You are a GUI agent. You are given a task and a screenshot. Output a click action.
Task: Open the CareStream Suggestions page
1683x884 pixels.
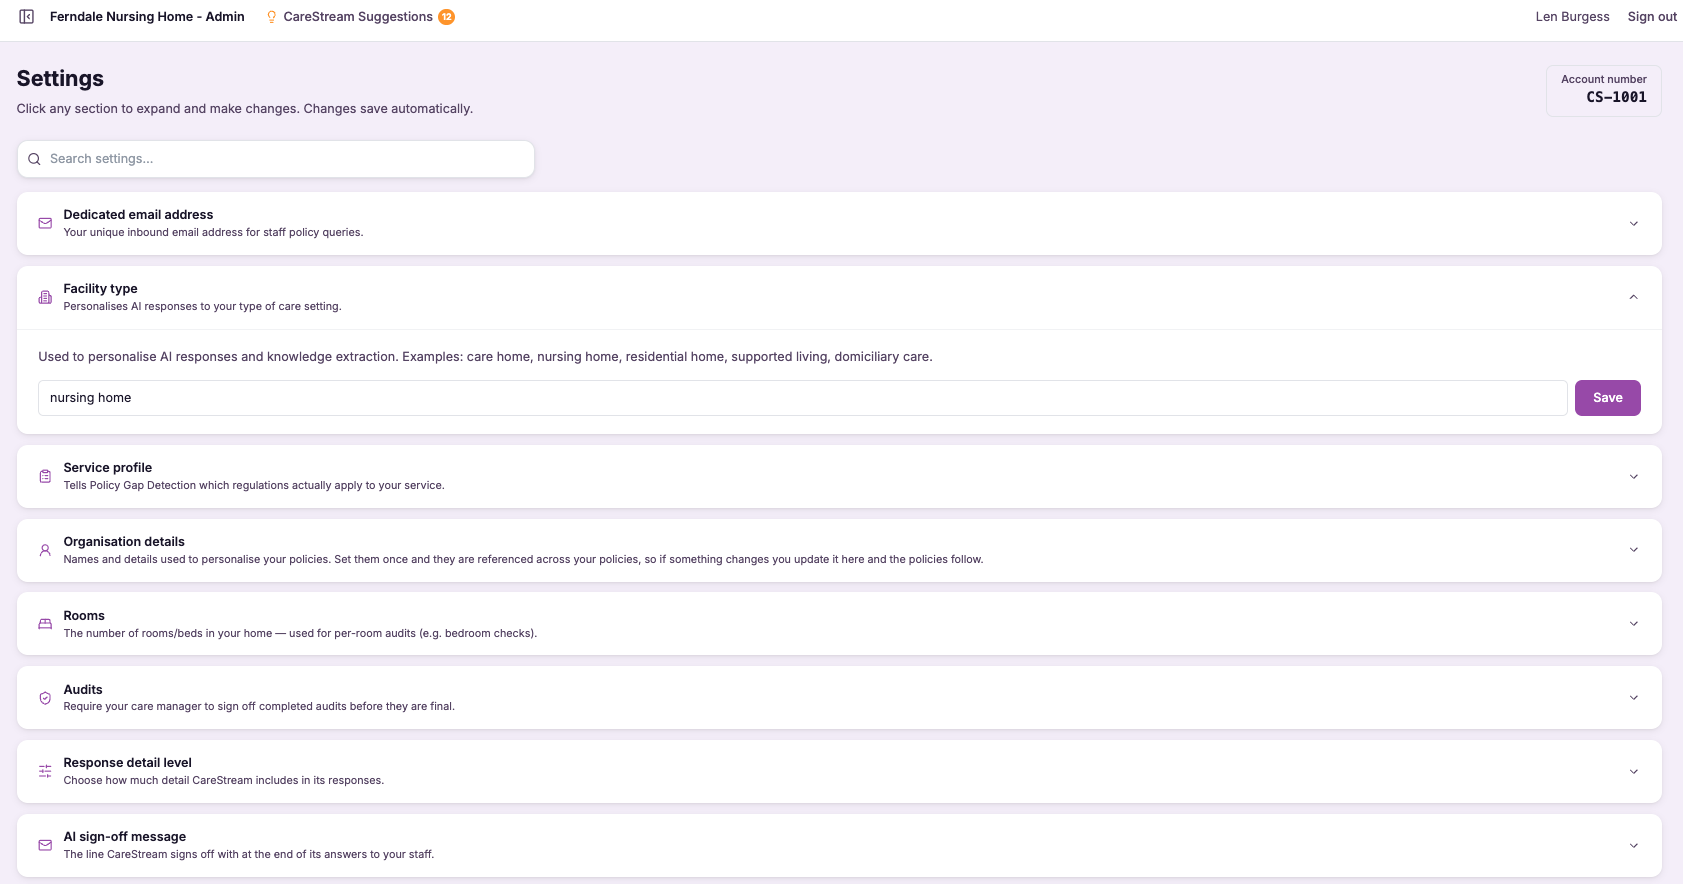tap(358, 17)
